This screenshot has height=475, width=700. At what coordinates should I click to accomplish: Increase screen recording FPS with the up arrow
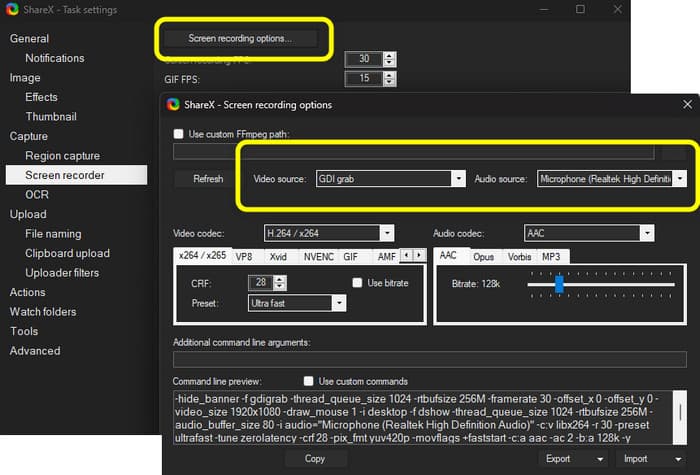(389, 55)
